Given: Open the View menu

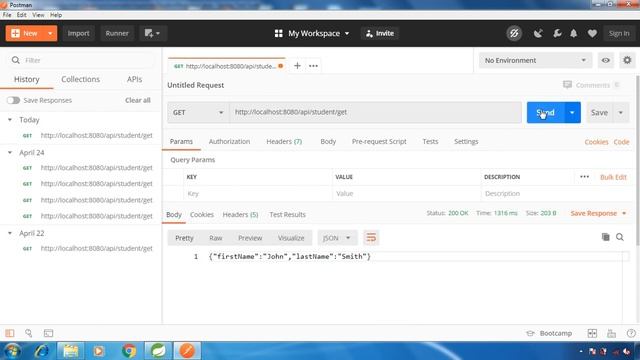Looking at the screenshot, I should click(x=38, y=15).
